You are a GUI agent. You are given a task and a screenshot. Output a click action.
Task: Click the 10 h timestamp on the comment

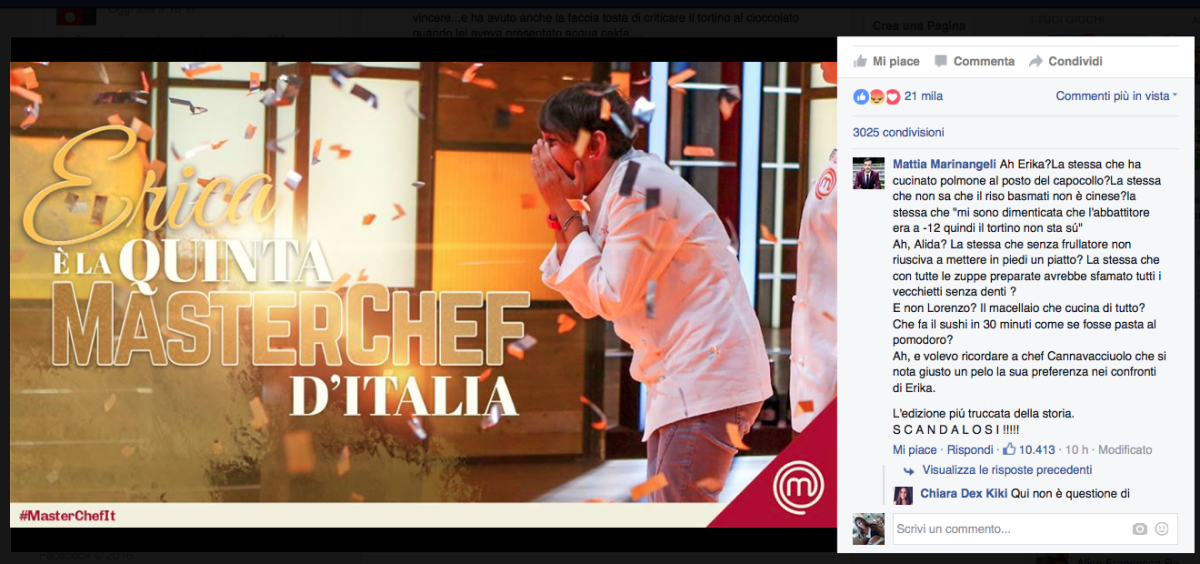1078,450
